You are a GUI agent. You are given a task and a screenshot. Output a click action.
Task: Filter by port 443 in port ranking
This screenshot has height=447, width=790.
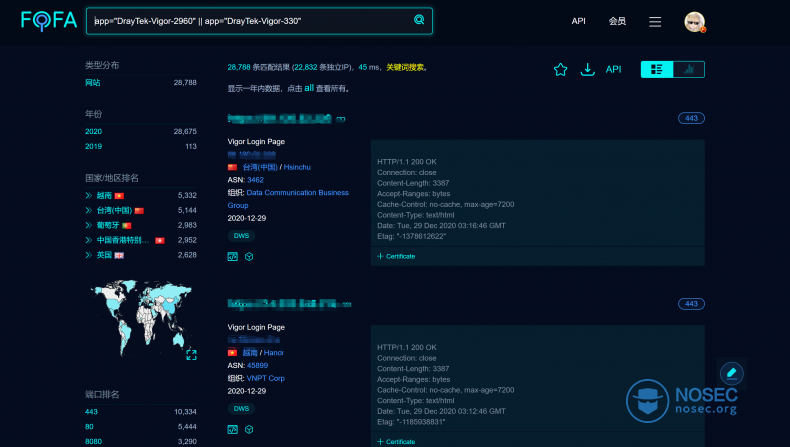pyautogui.click(x=91, y=412)
